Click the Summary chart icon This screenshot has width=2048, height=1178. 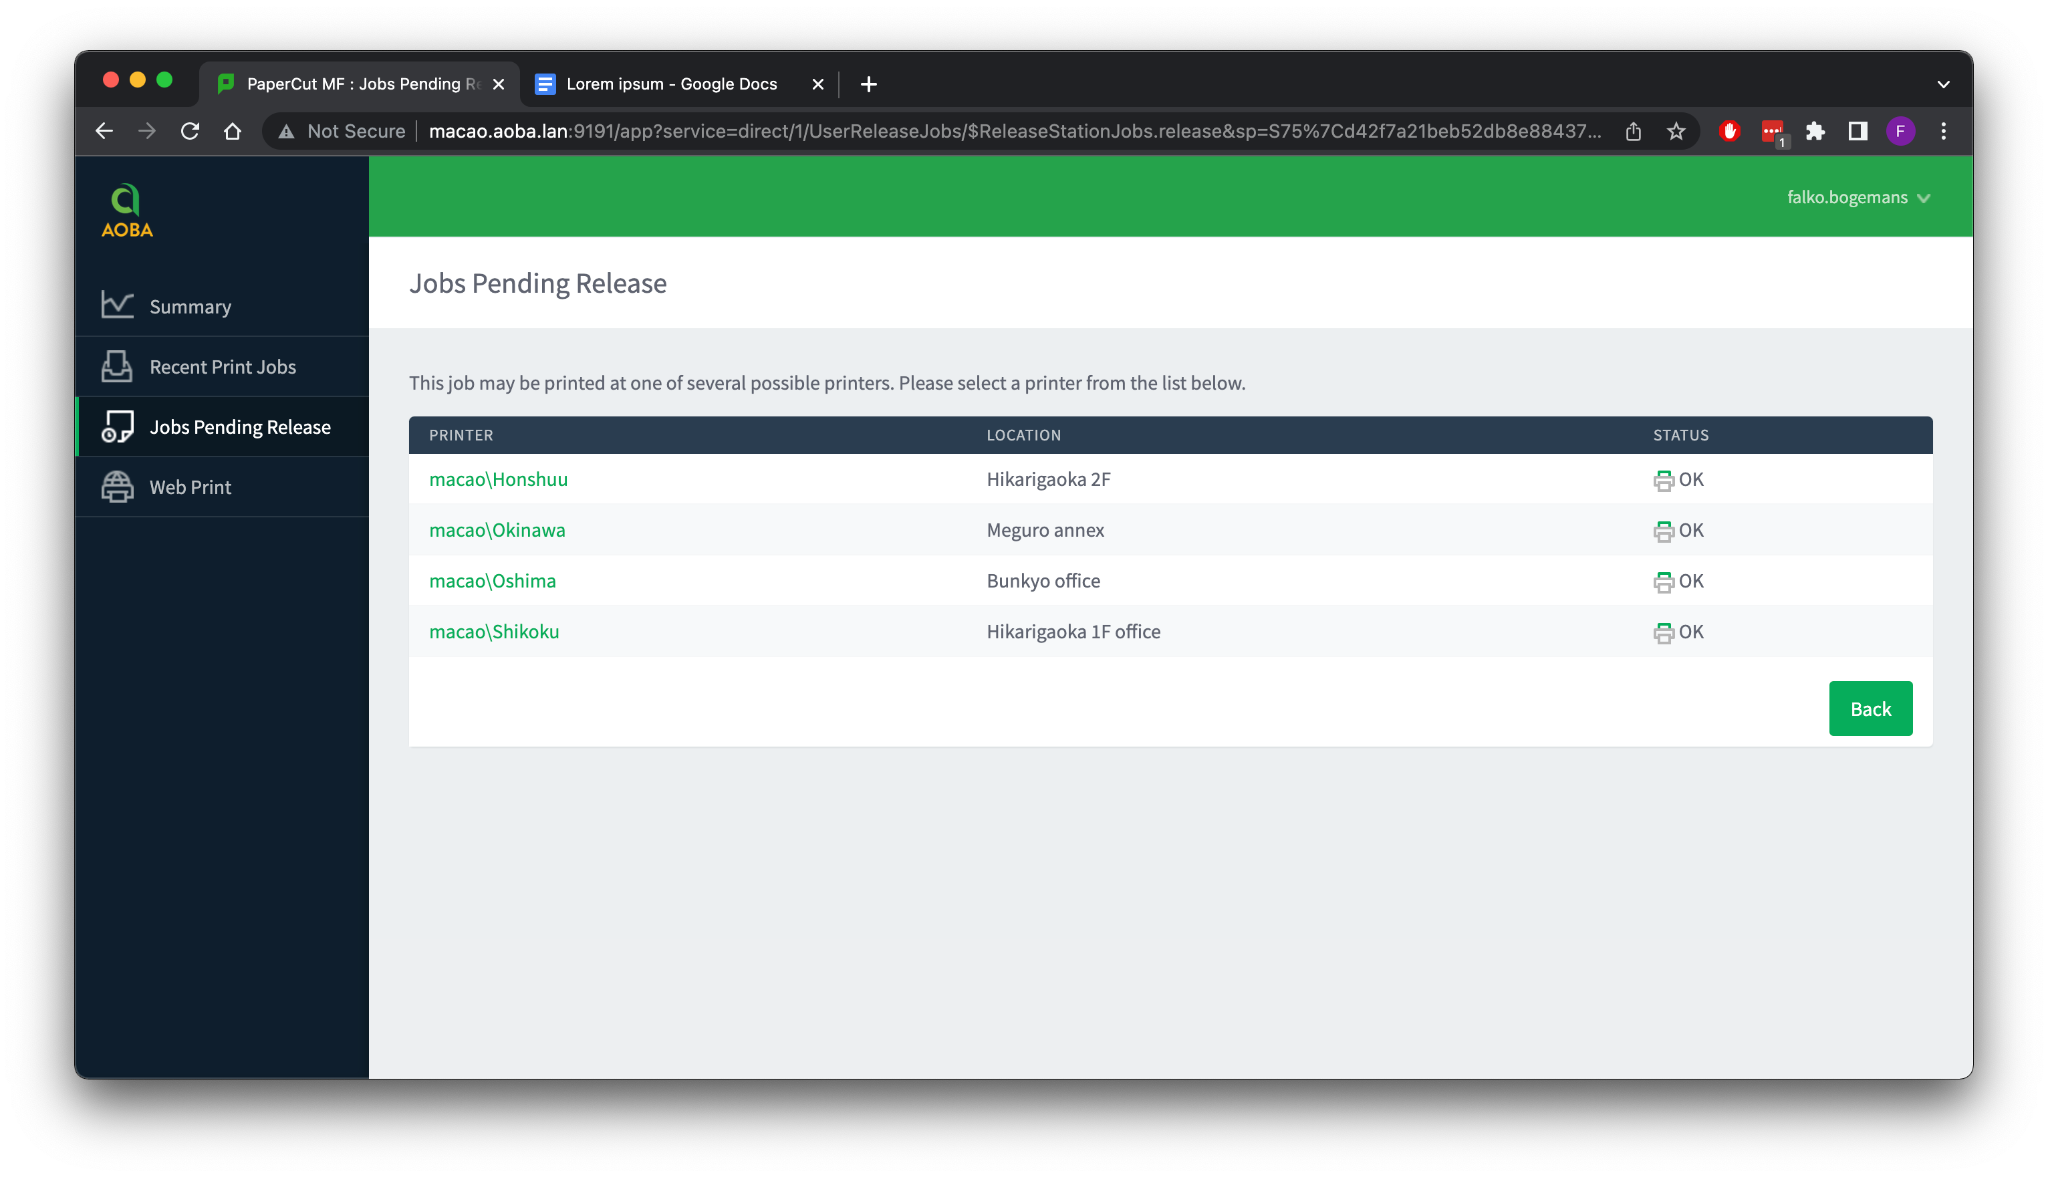point(117,305)
